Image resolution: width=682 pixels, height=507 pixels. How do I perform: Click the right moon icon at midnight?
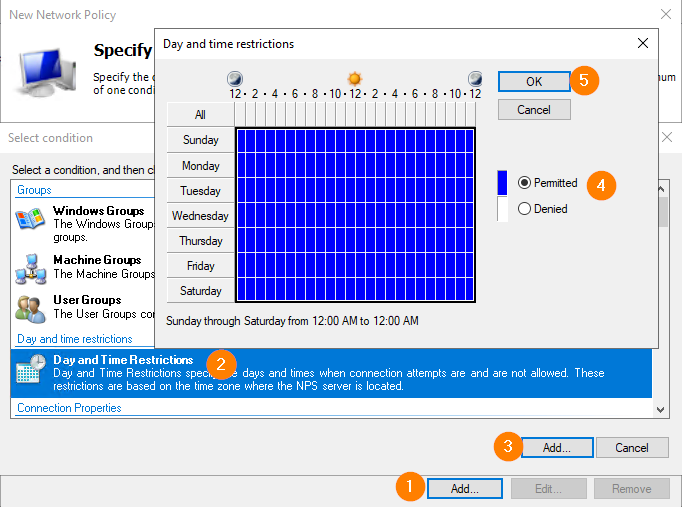tap(475, 78)
